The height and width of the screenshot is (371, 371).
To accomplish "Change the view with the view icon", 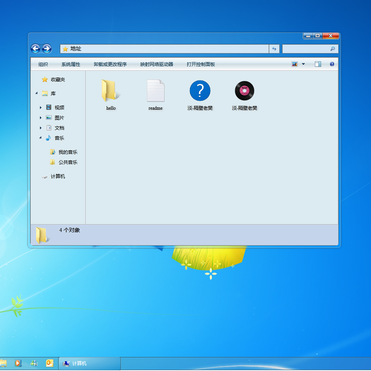I will coord(295,64).
